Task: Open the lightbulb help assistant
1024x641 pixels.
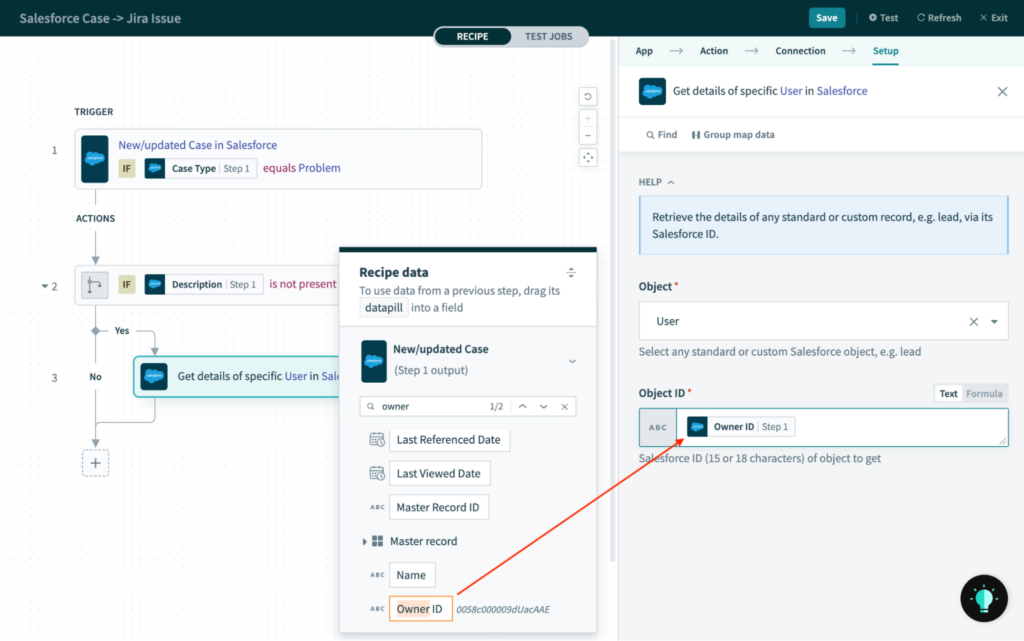Action: point(983,598)
